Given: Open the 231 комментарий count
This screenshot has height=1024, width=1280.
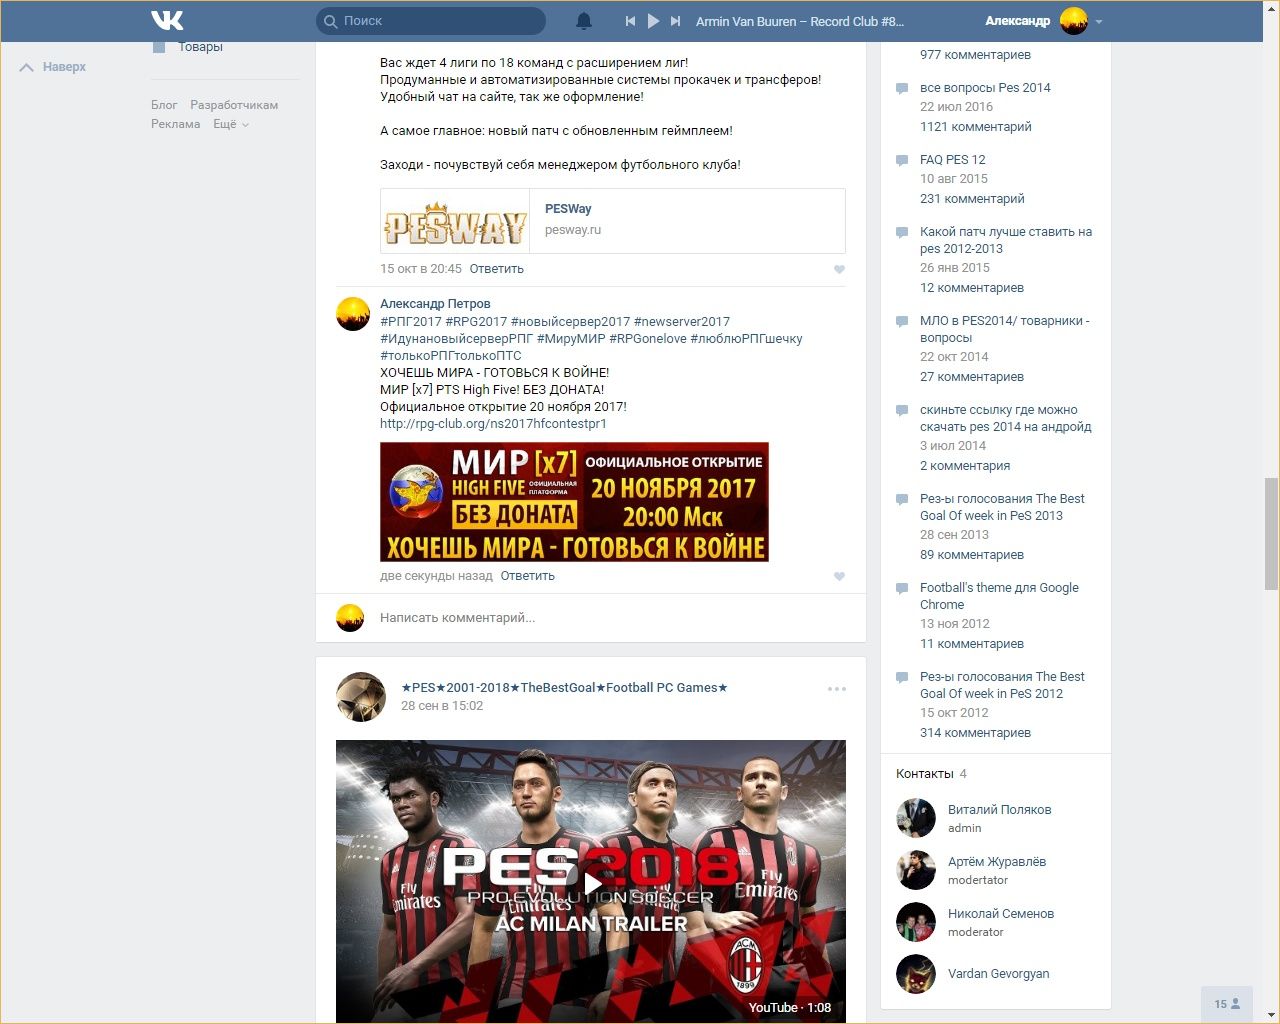Looking at the screenshot, I should (x=972, y=199).
